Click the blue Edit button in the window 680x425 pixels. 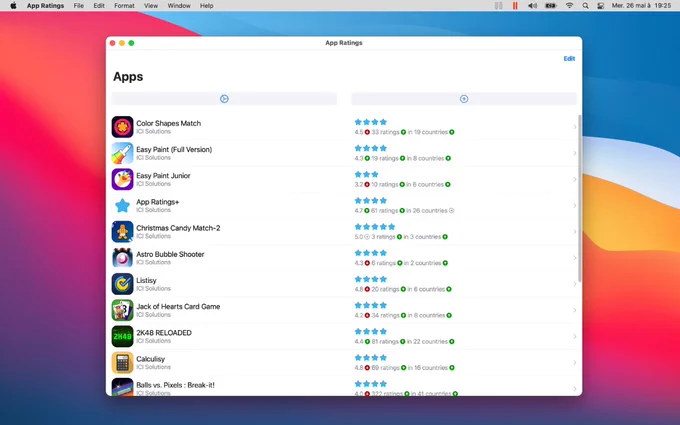569,59
